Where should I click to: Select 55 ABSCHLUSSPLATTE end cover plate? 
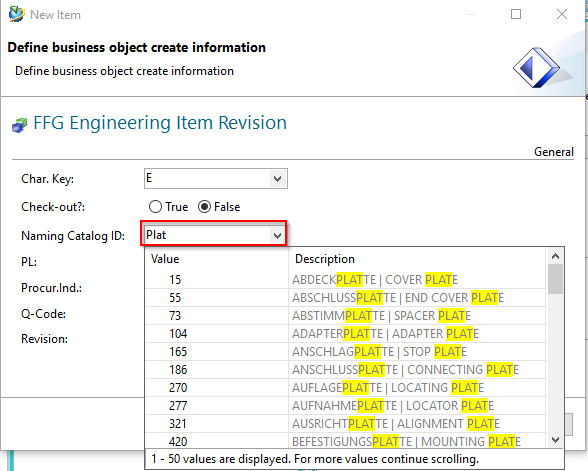tap(345, 298)
